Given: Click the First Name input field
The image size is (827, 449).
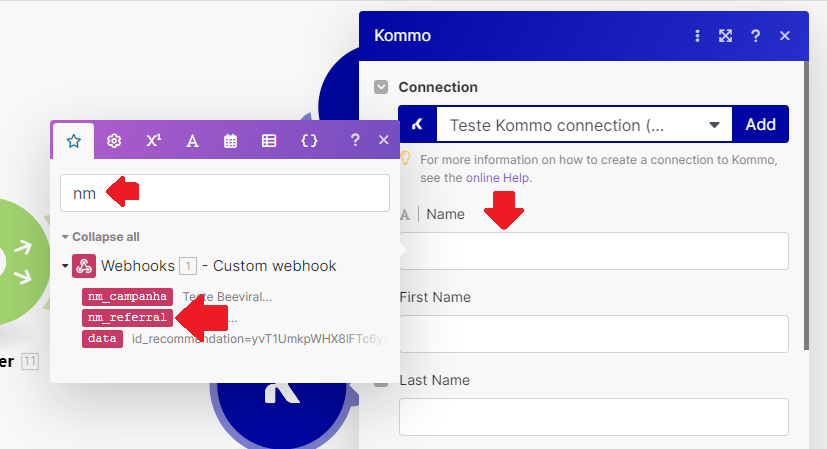Looking at the screenshot, I should click(x=594, y=334).
